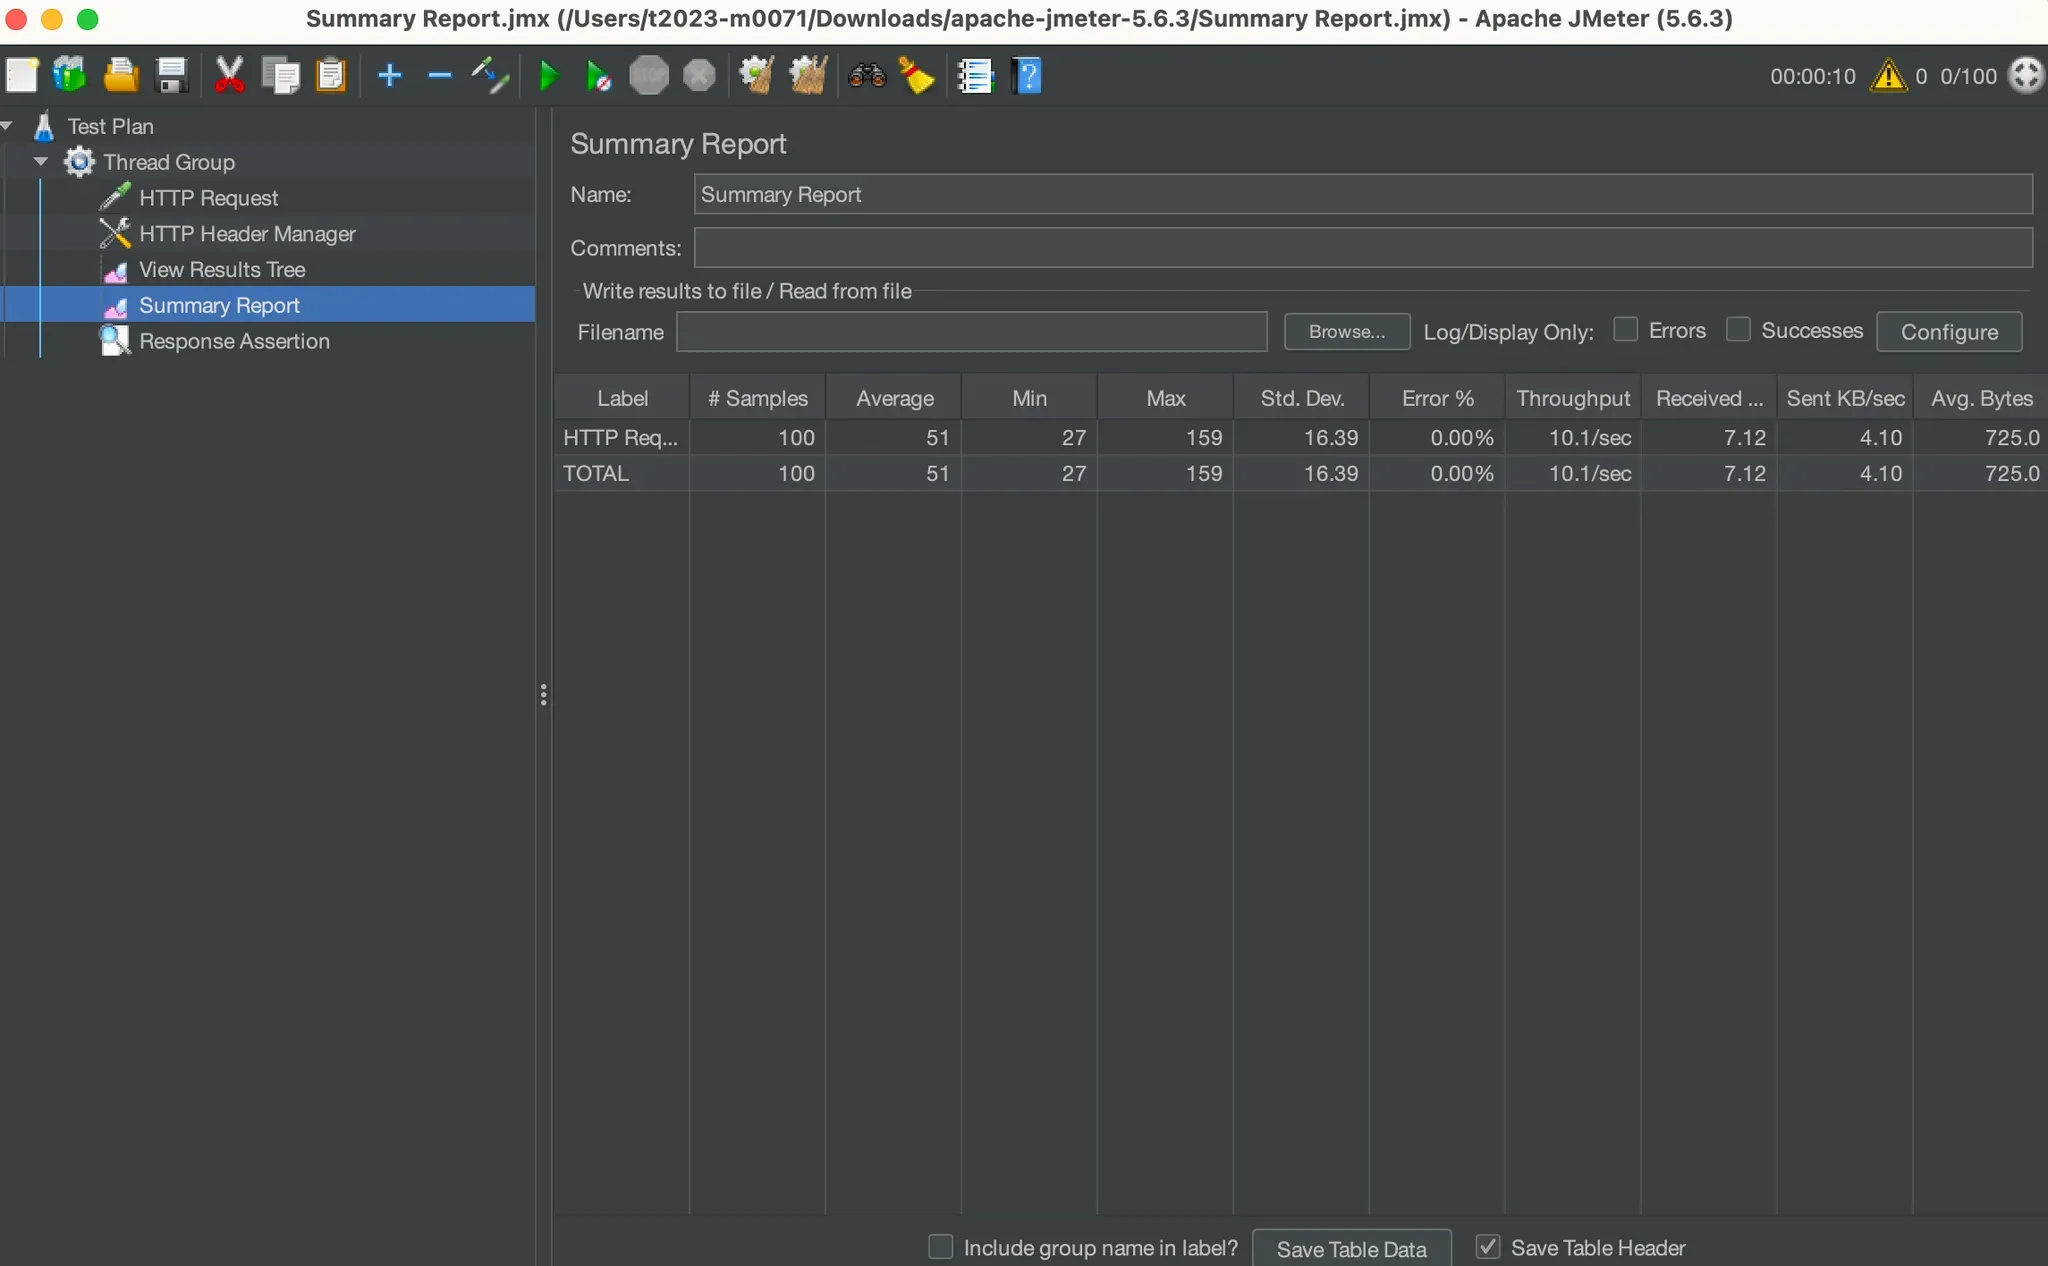Expand all nodes with plus icon
Screen dimensions: 2048x1266
(x=390, y=76)
